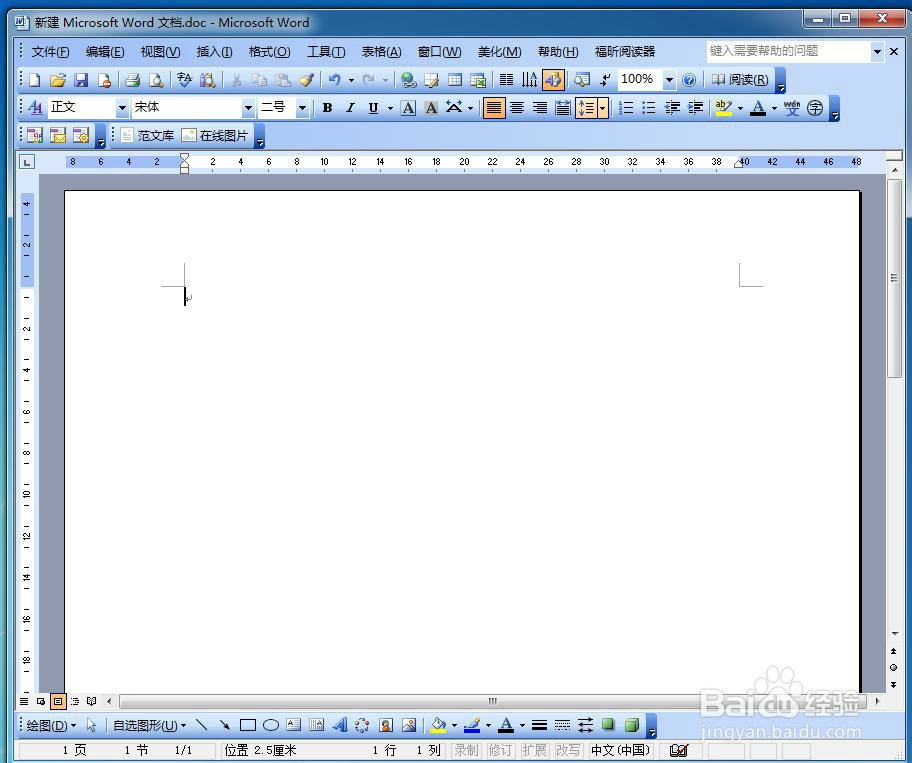The height and width of the screenshot is (763, 912).
Task: Expand the font dropdown showing 宋体
Action: [x=248, y=108]
